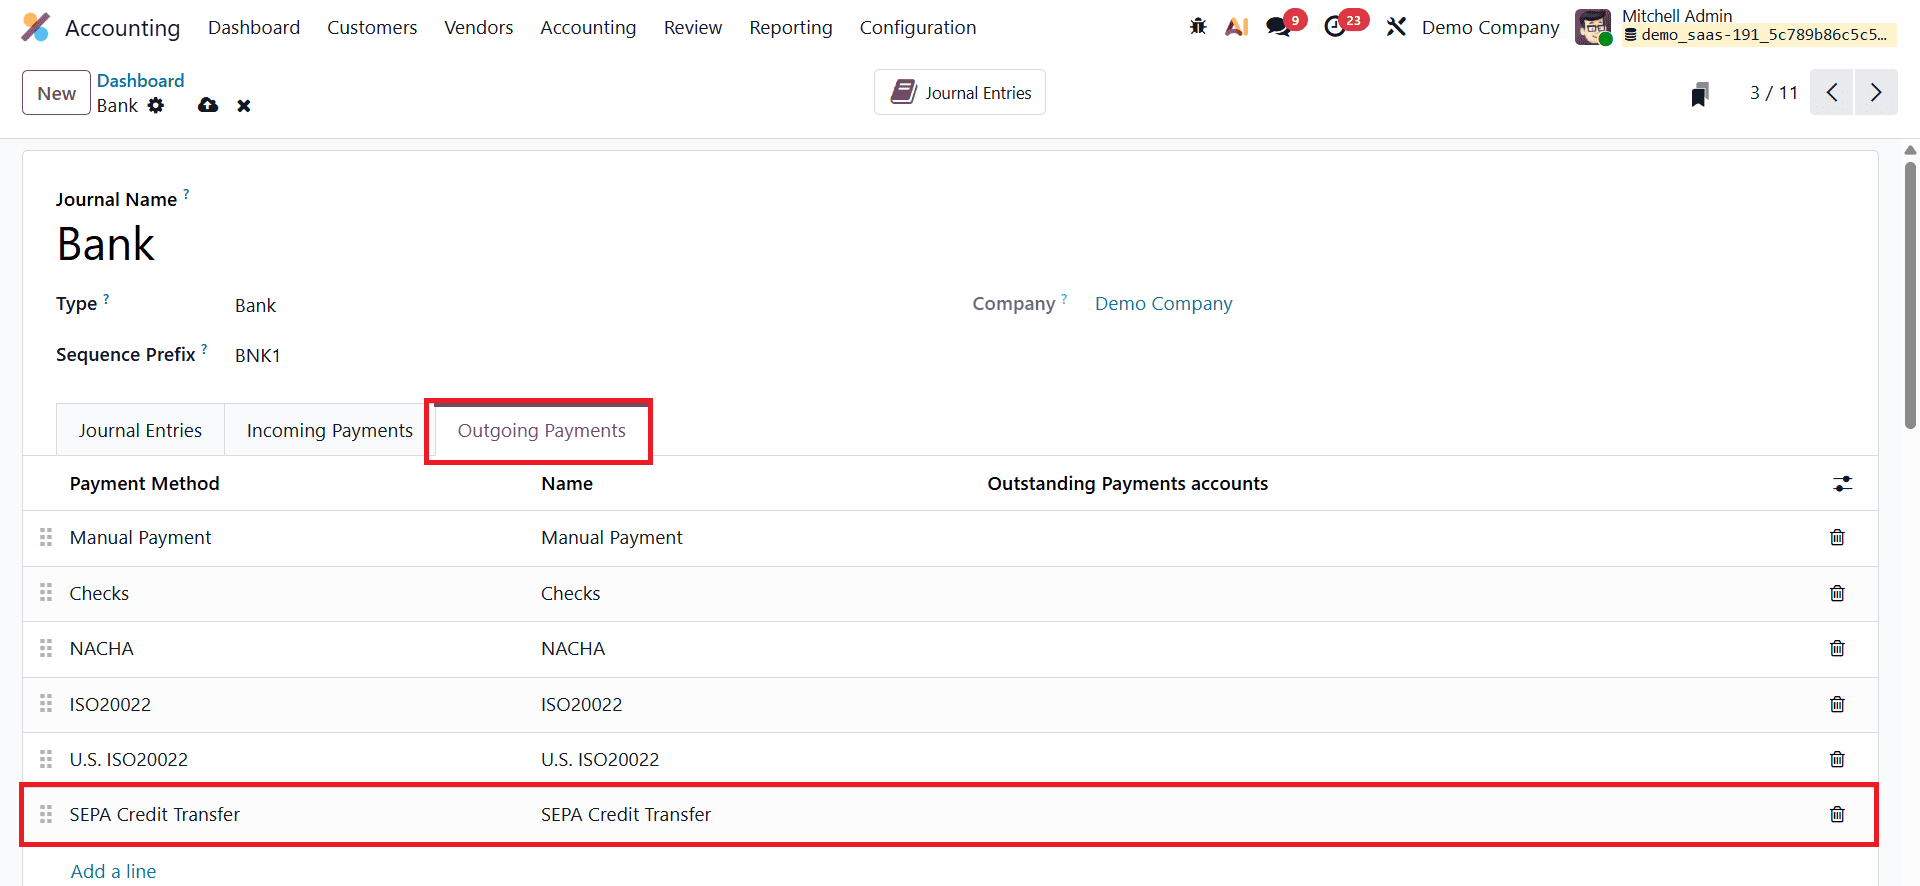
Task: Grab drag handle of NACHA row
Action: [x=46, y=649]
